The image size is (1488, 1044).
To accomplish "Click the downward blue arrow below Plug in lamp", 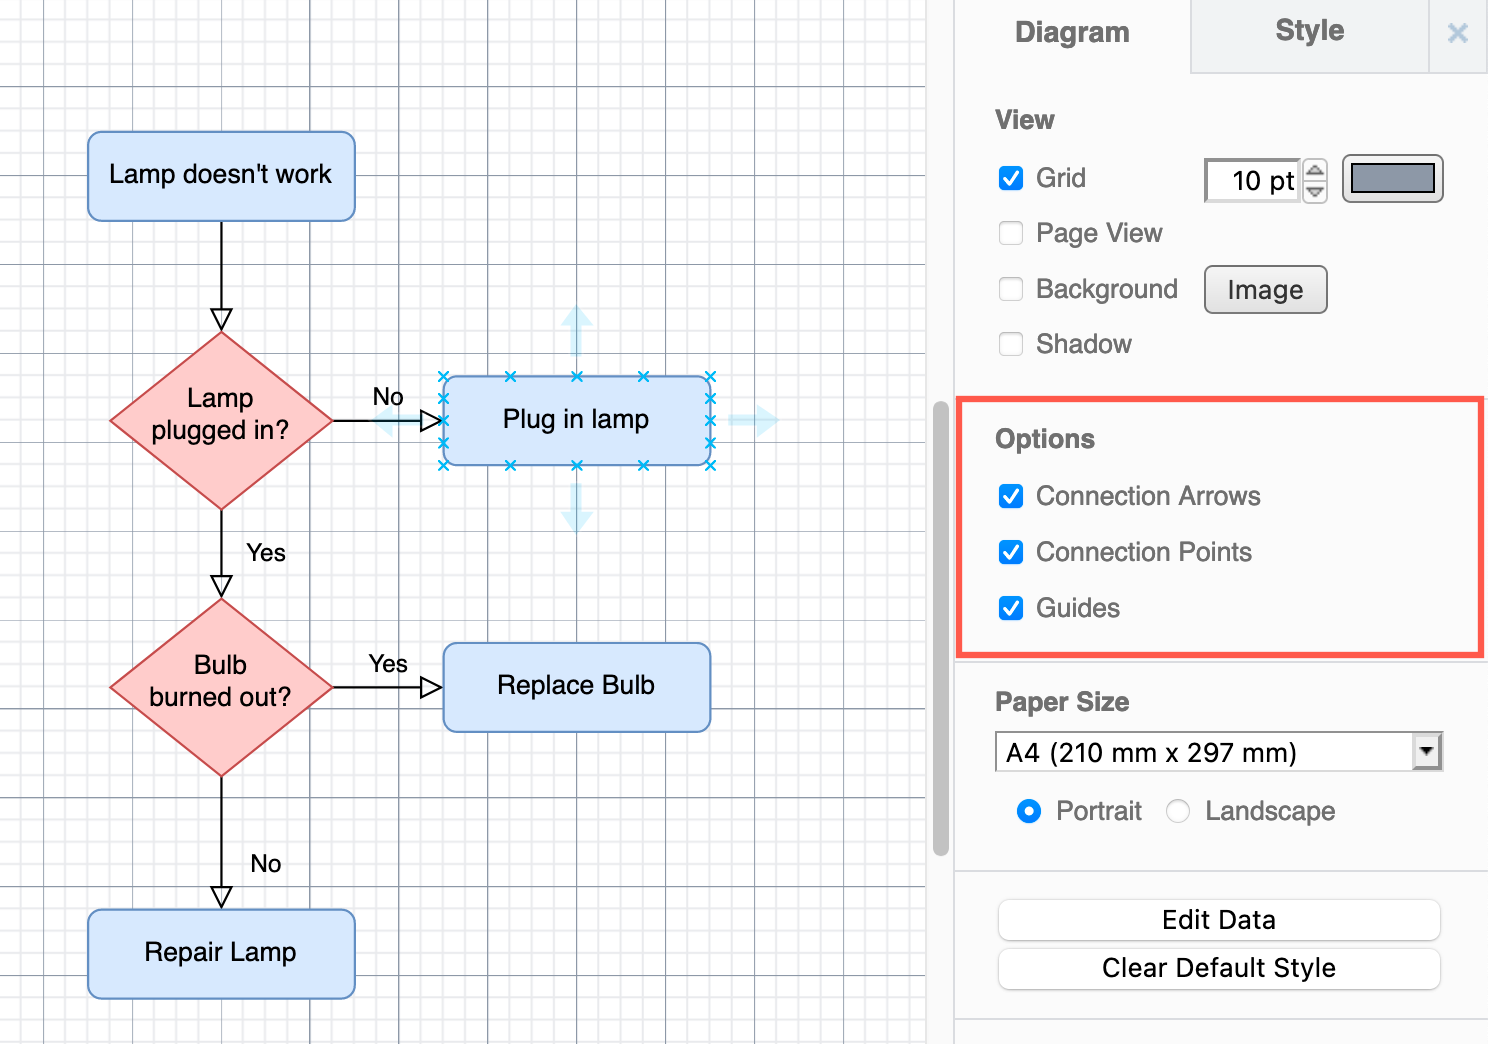I will (x=576, y=510).
